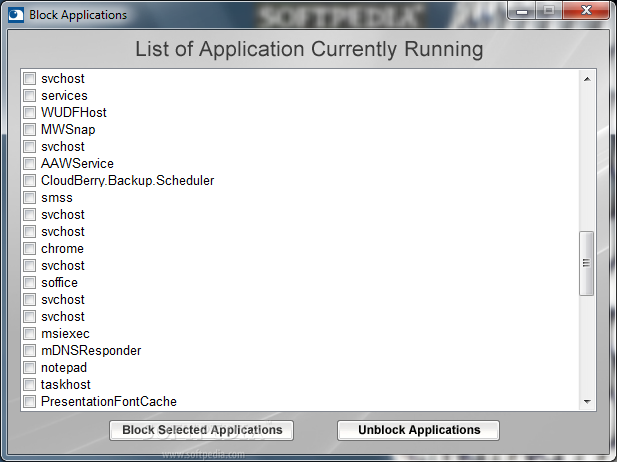Enable the AAWService checkbox
Screen dimensions: 617x462
29,163
